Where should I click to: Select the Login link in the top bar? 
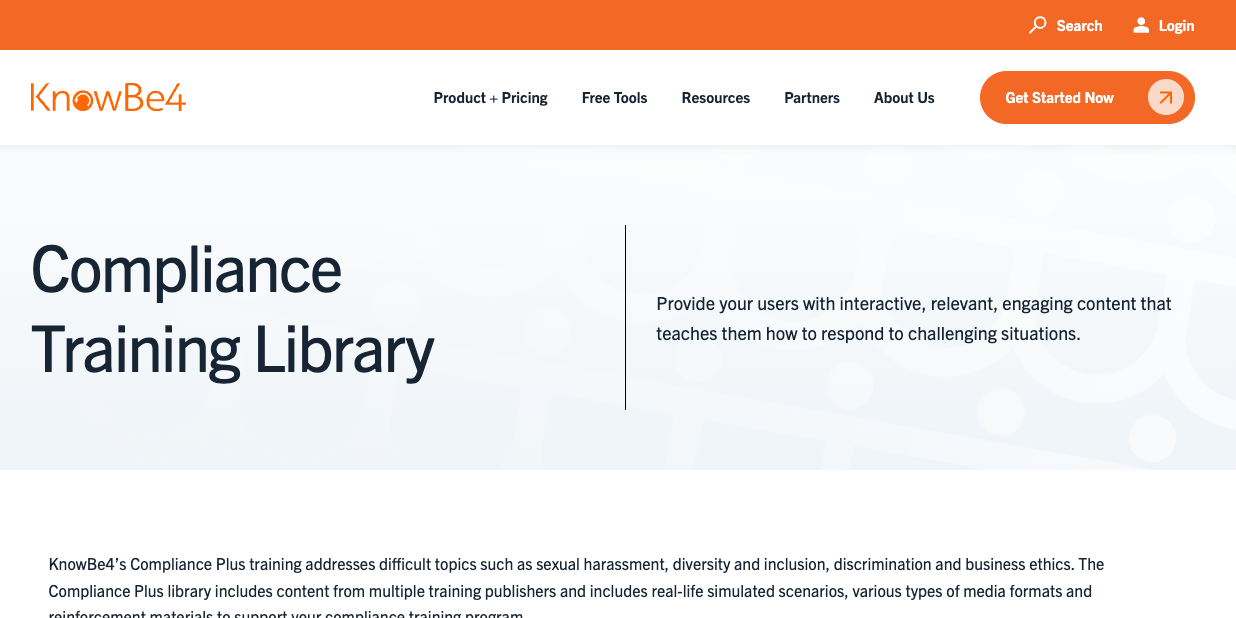pyautogui.click(x=1176, y=25)
